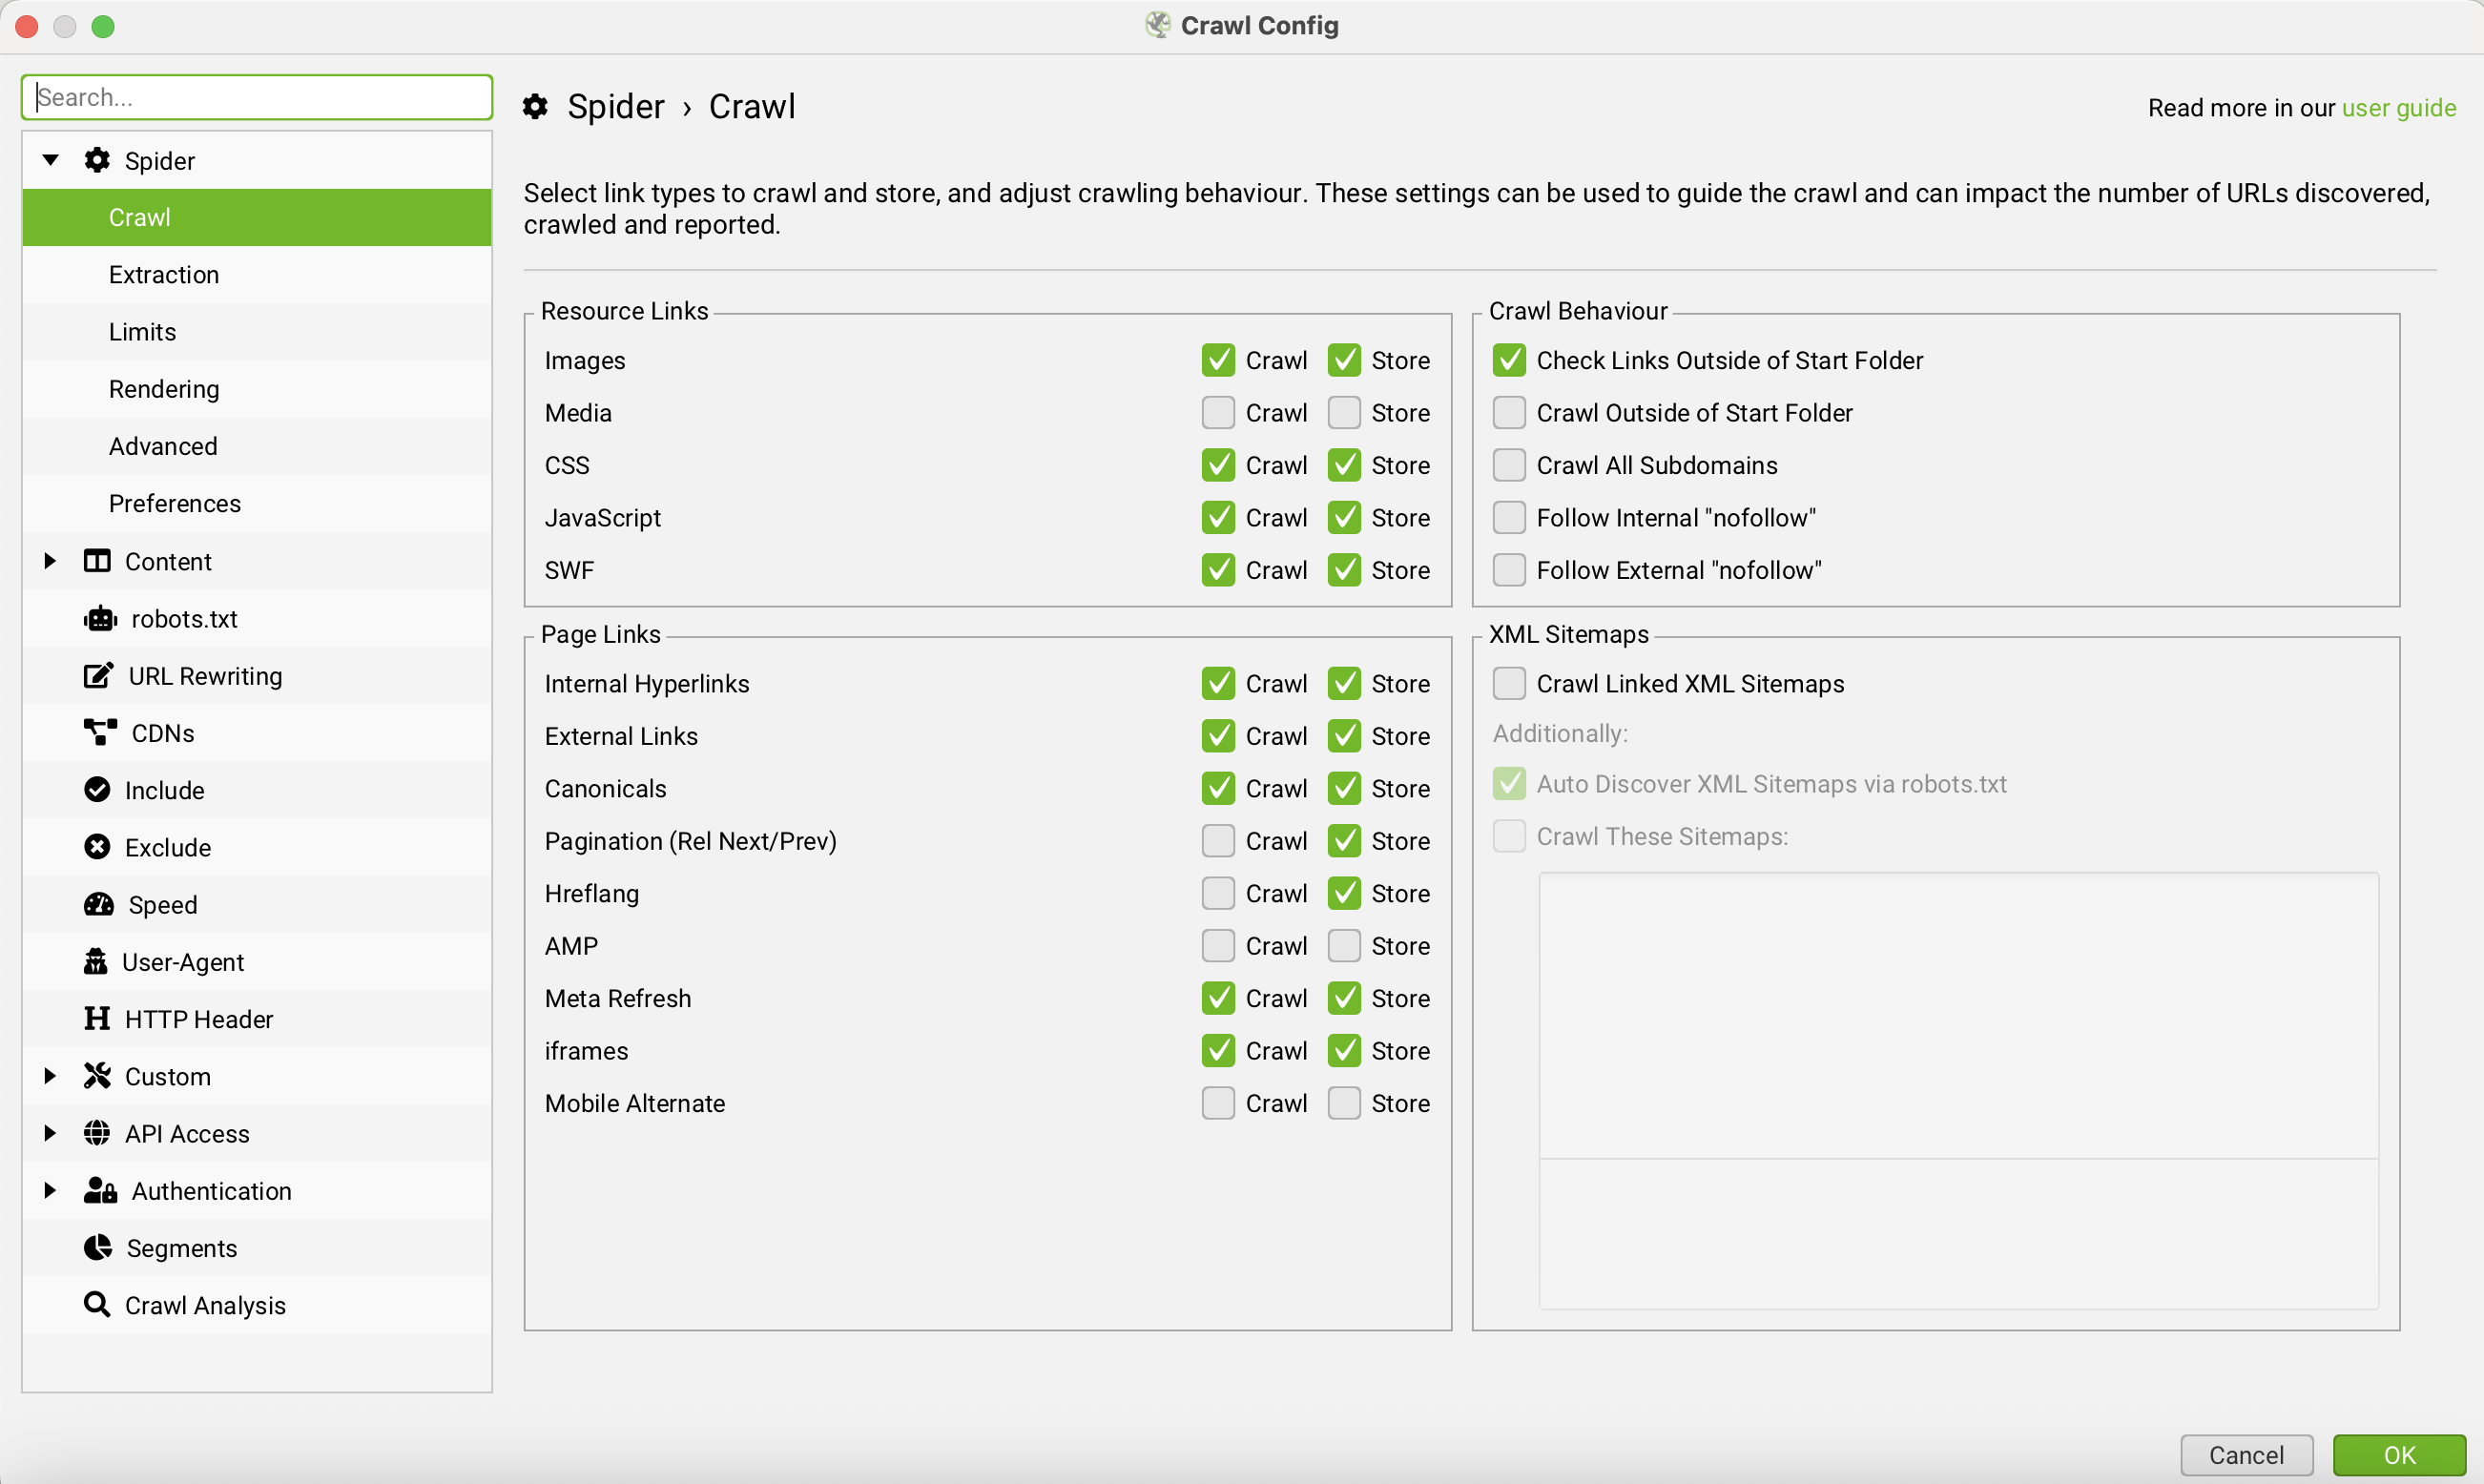Screen dimensions: 2484x1484
Task: Click the CDNs network icon
Action: point(100,733)
